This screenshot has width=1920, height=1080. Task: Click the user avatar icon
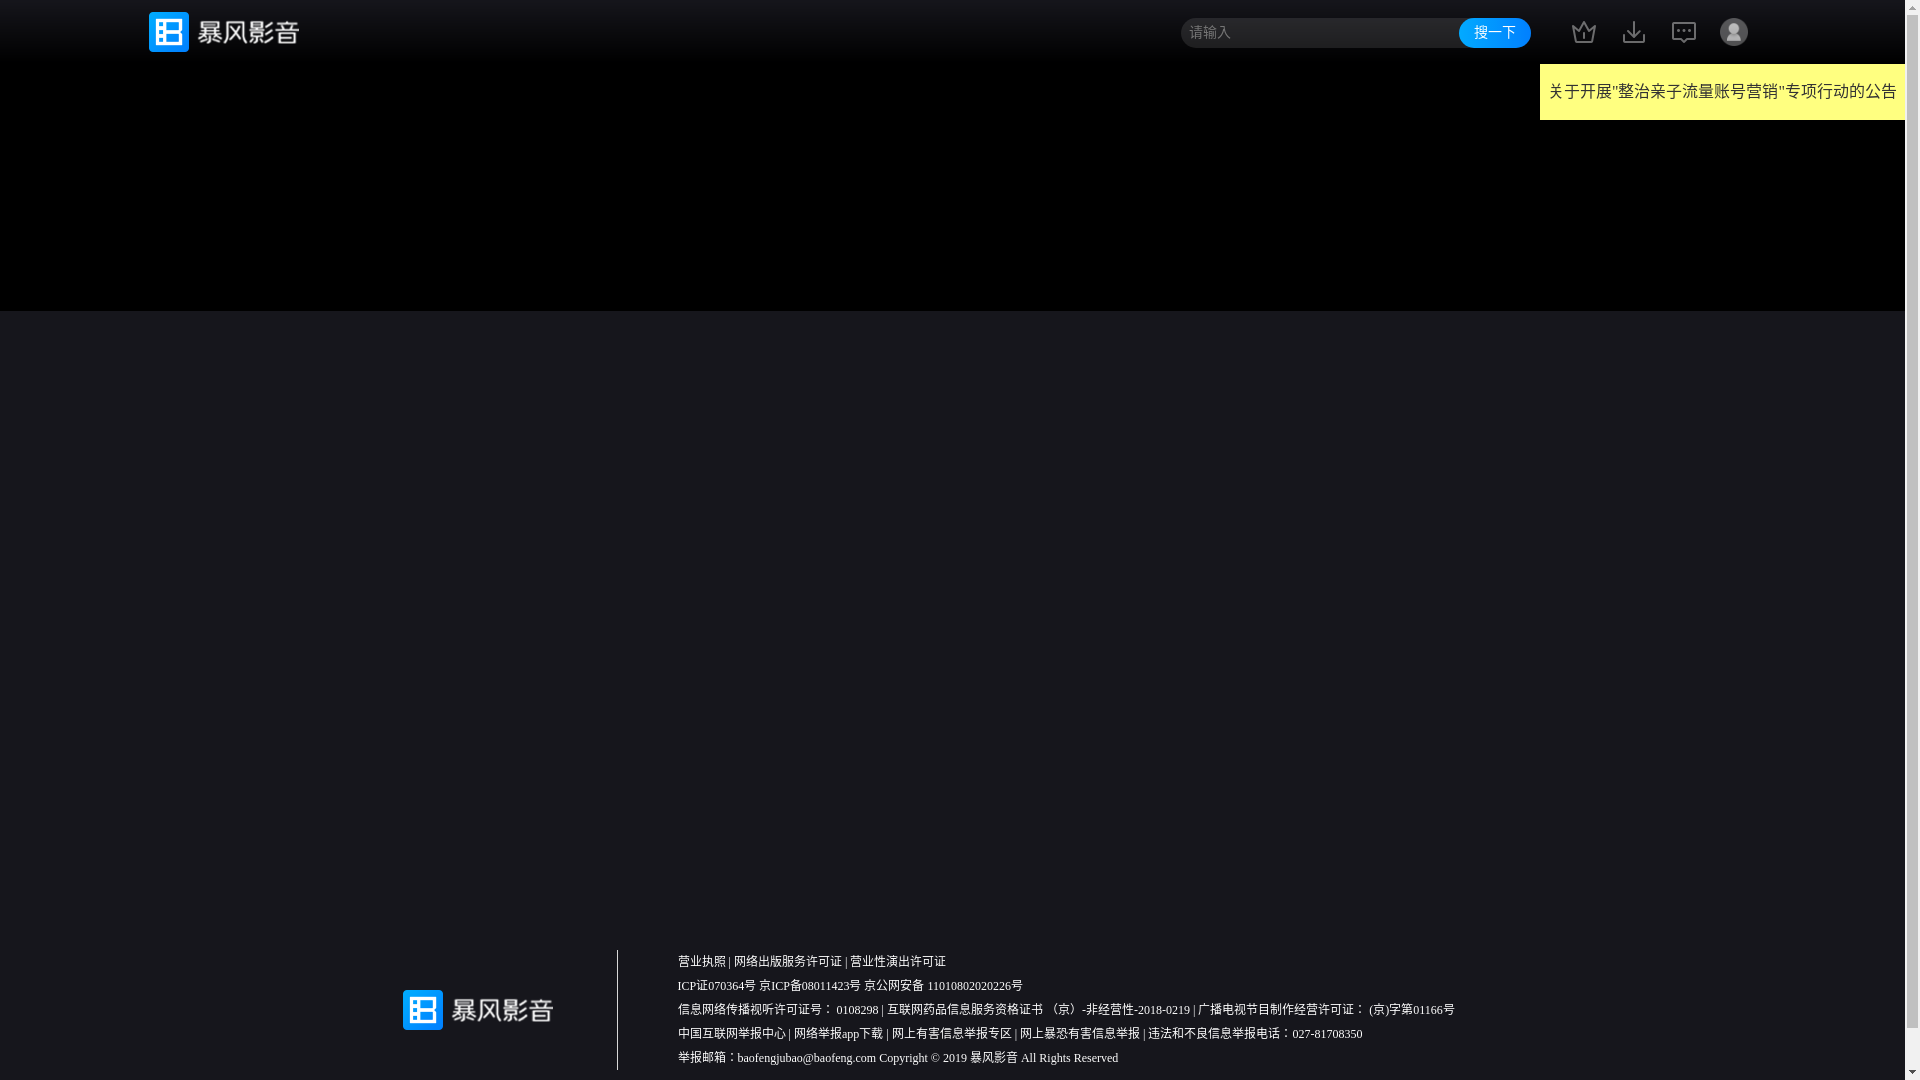coord(1733,32)
